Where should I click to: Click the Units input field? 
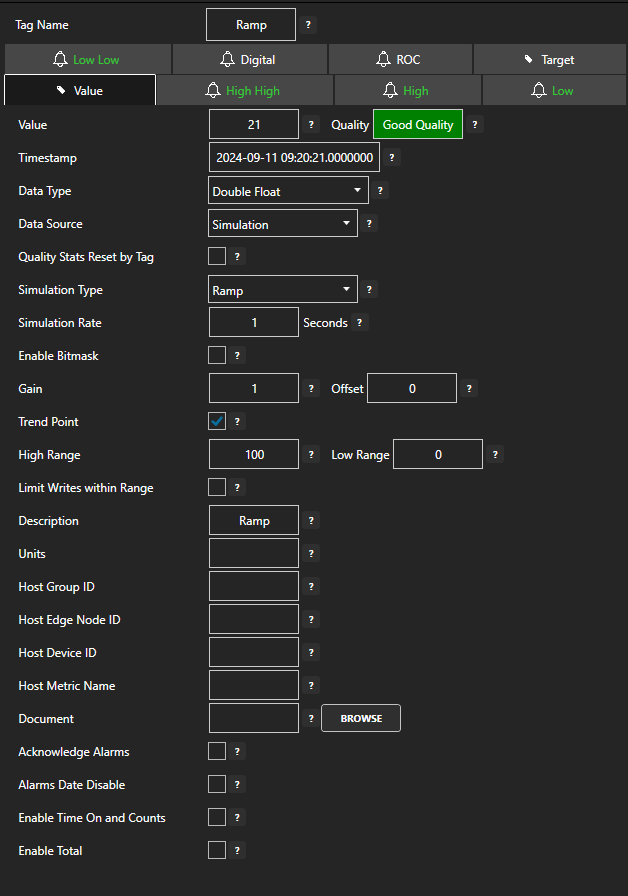[x=254, y=553]
